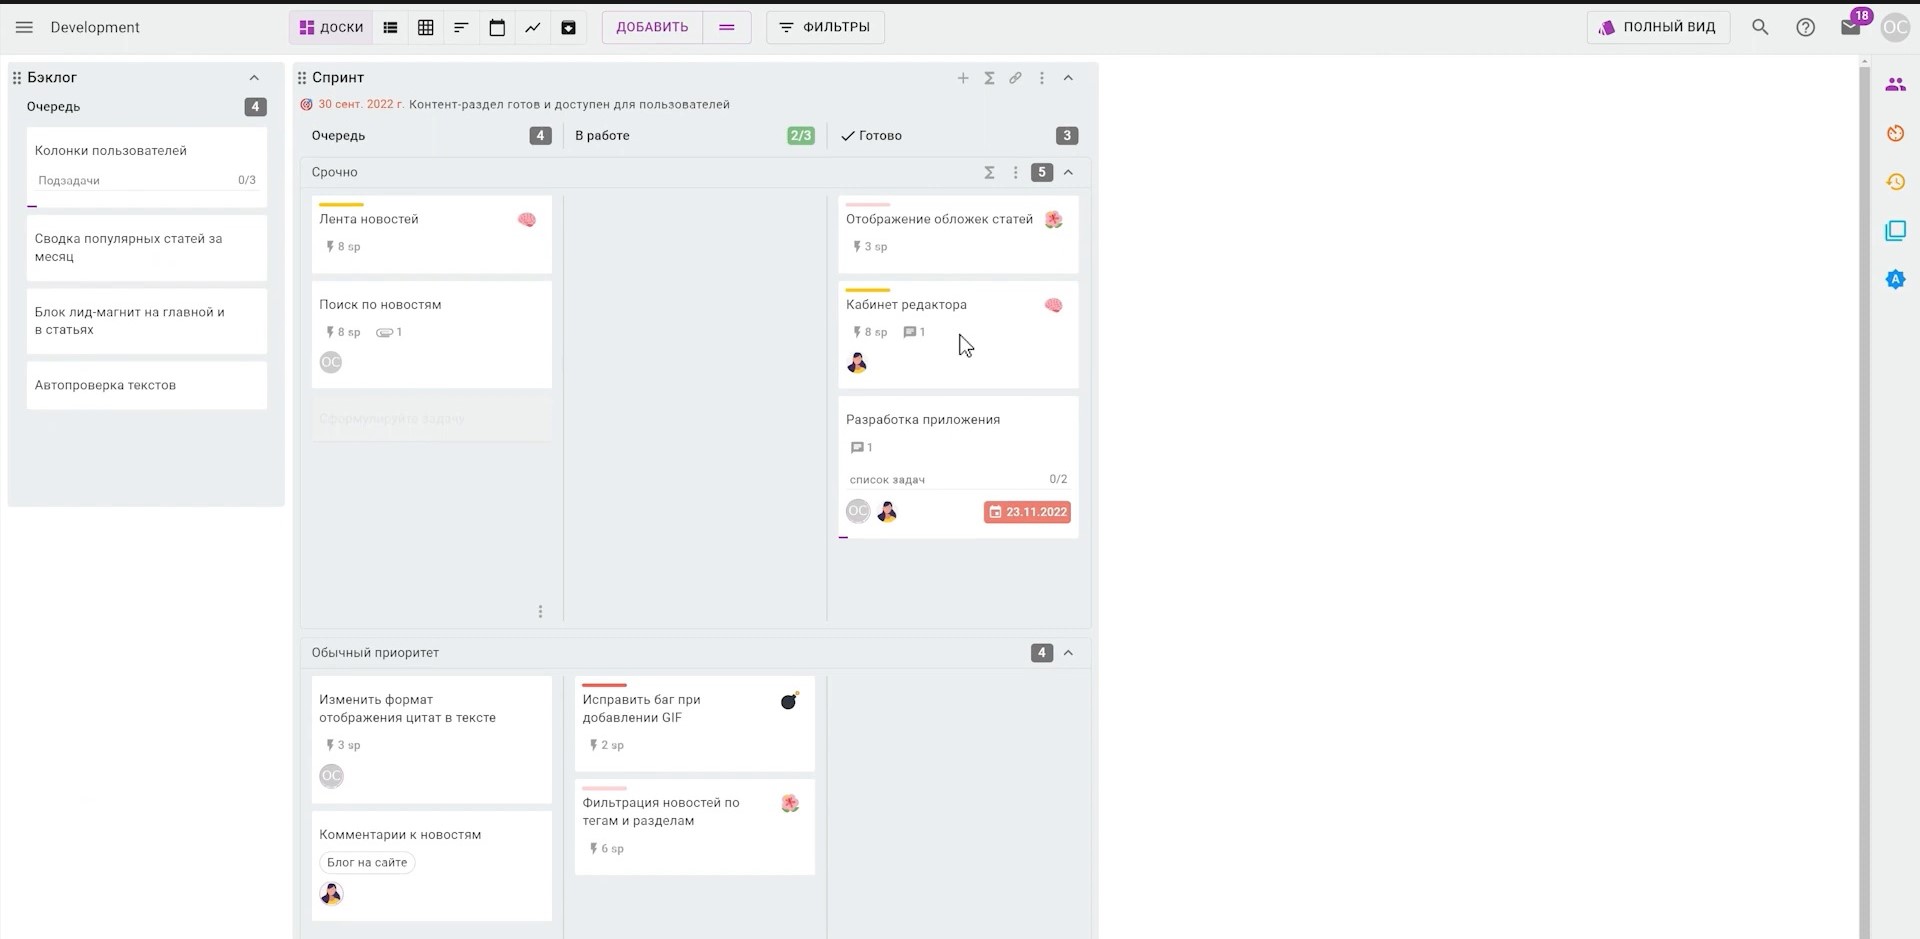Open the orange timer panel in the sidebar
Screen dimensions: 1920x939
(x=1895, y=133)
